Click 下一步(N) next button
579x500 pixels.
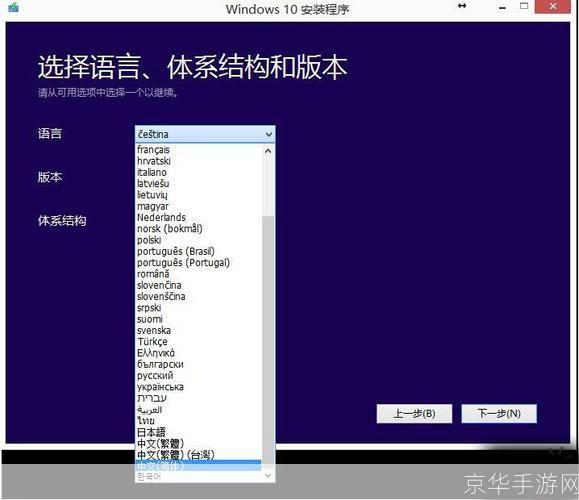pyautogui.click(x=499, y=413)
